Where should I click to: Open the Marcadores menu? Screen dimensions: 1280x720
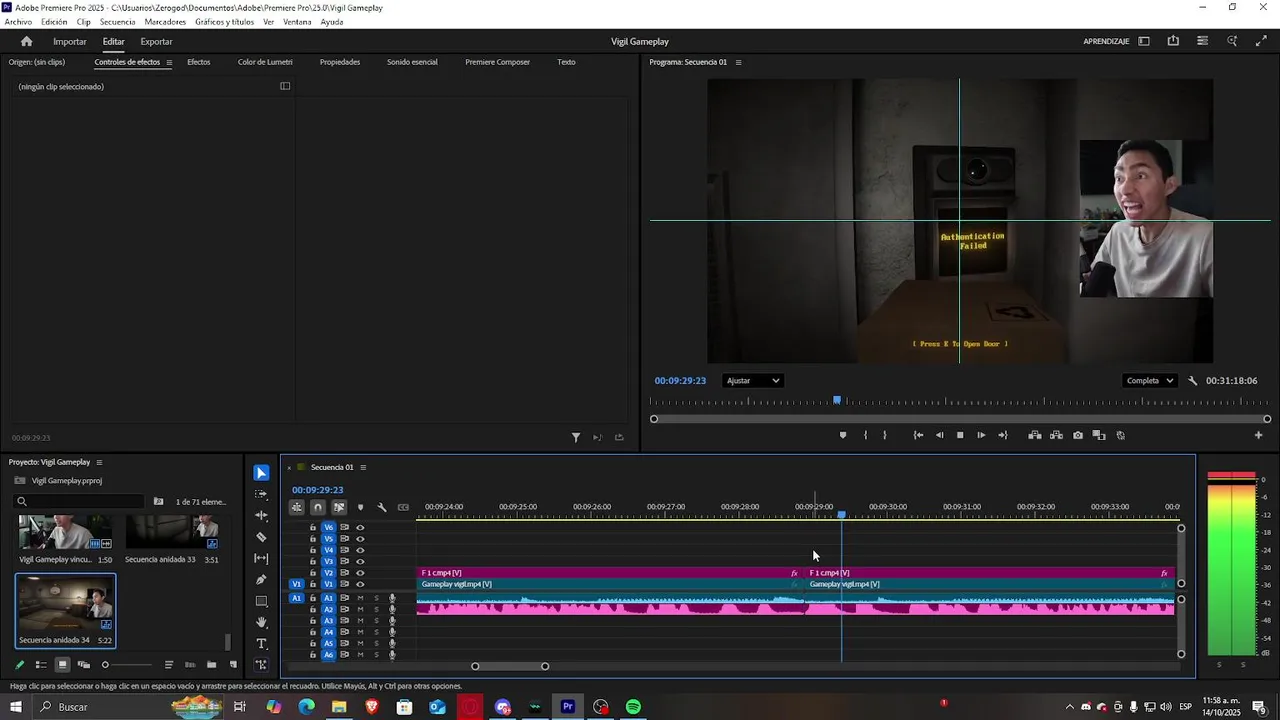[165, 22]
